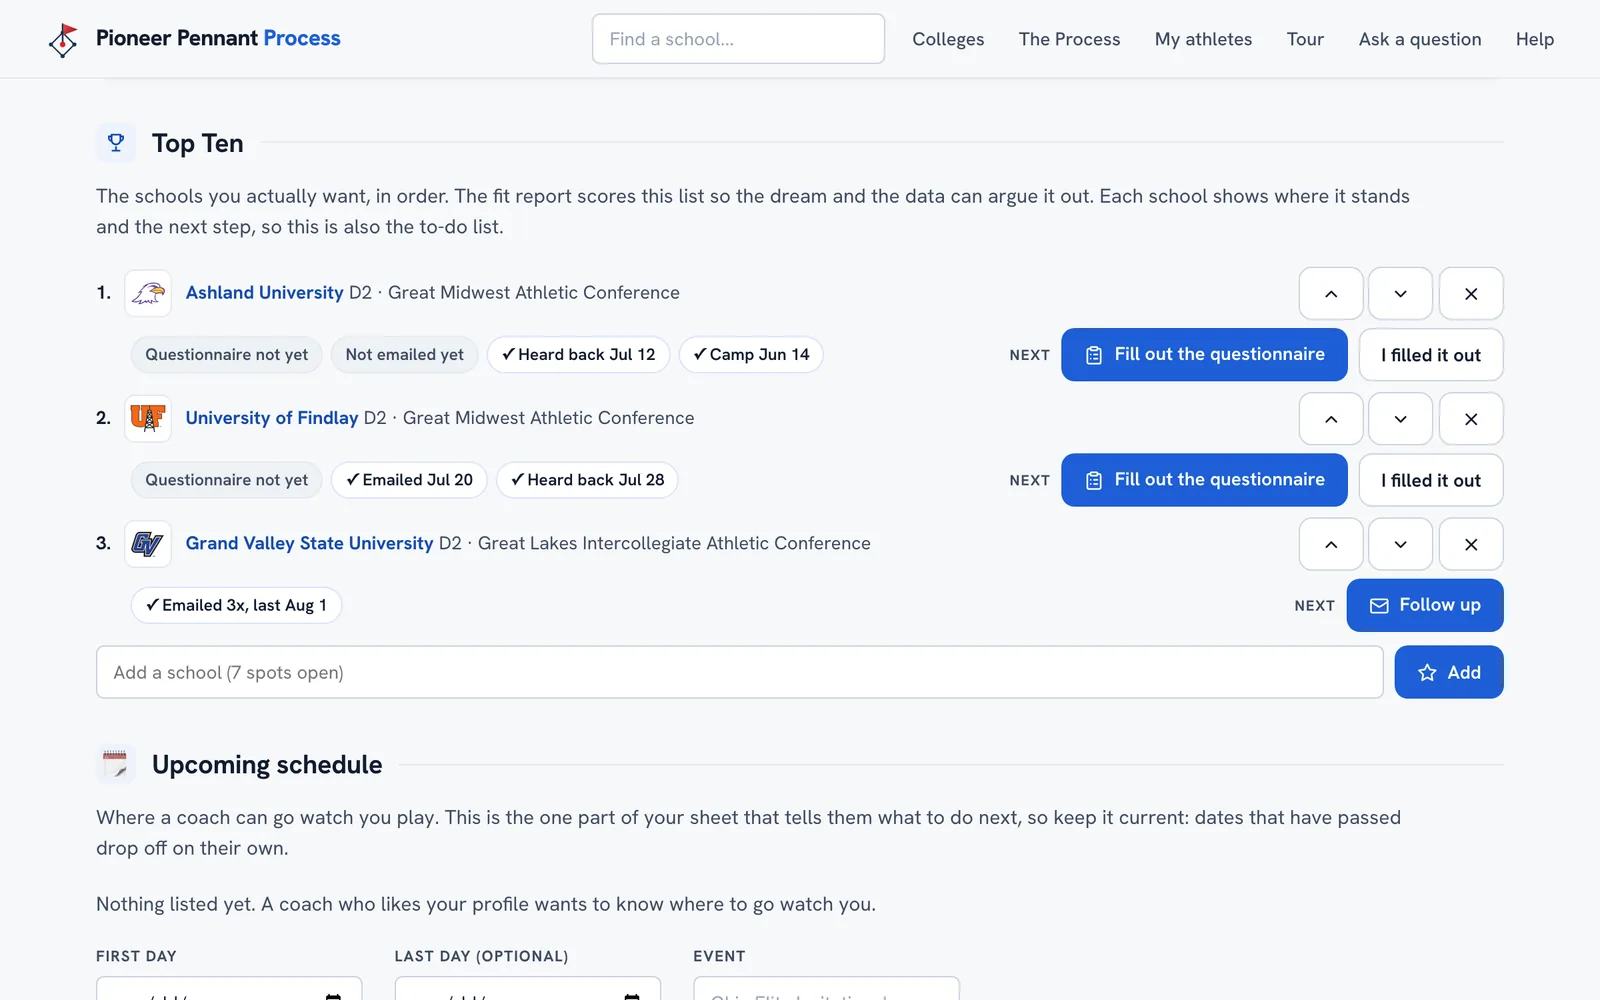Toggle Ashland's Questionnaire not yet chip
Screen dimensions: 1600x1000
(227, 355)
